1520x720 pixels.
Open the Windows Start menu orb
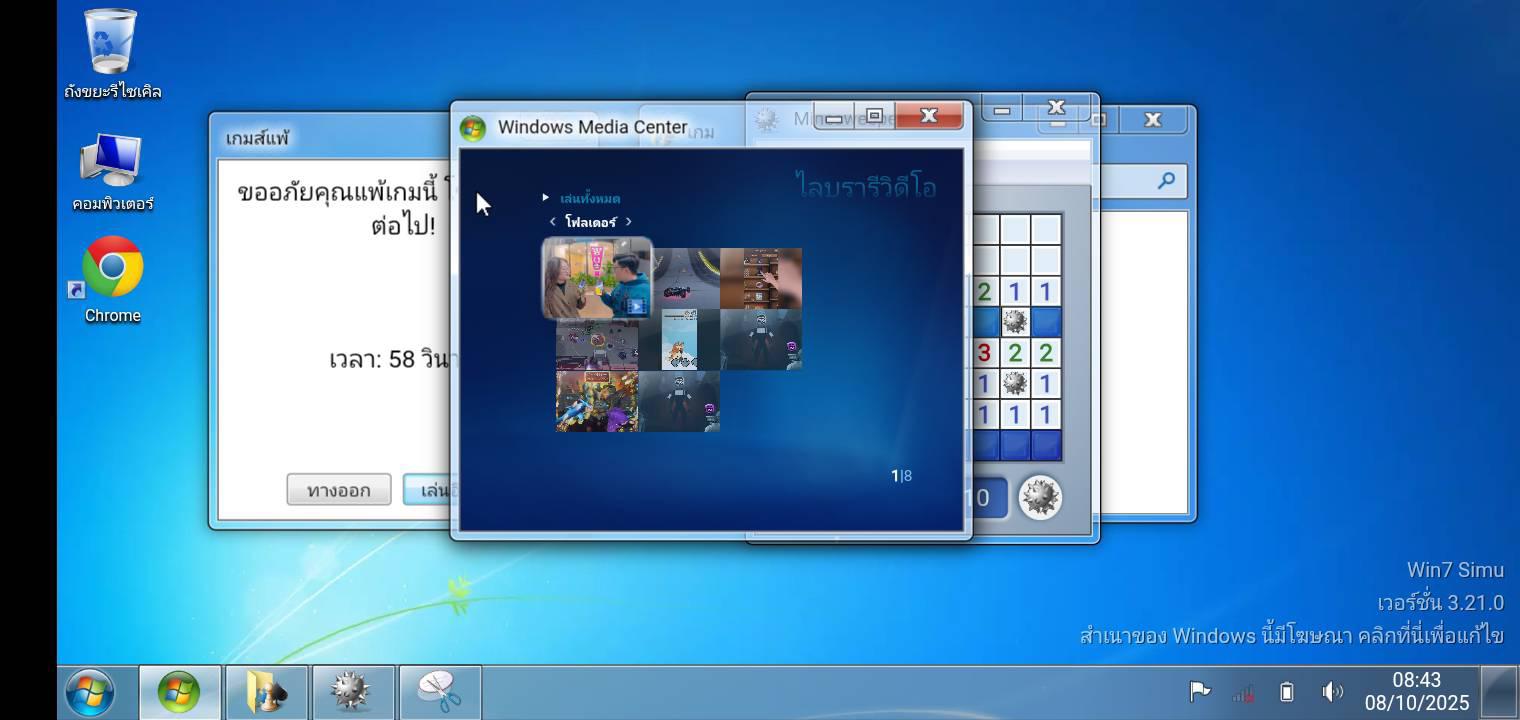coord(90,692)
